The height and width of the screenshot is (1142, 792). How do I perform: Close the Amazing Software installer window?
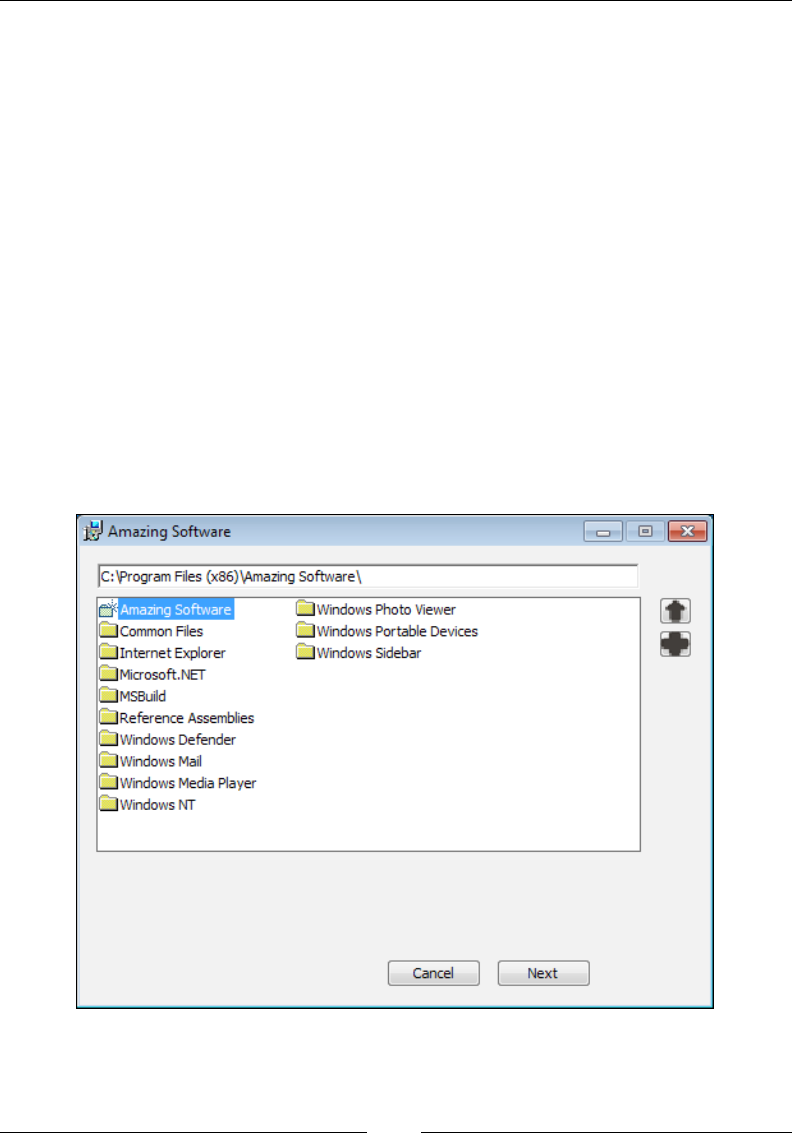[687, 532]
